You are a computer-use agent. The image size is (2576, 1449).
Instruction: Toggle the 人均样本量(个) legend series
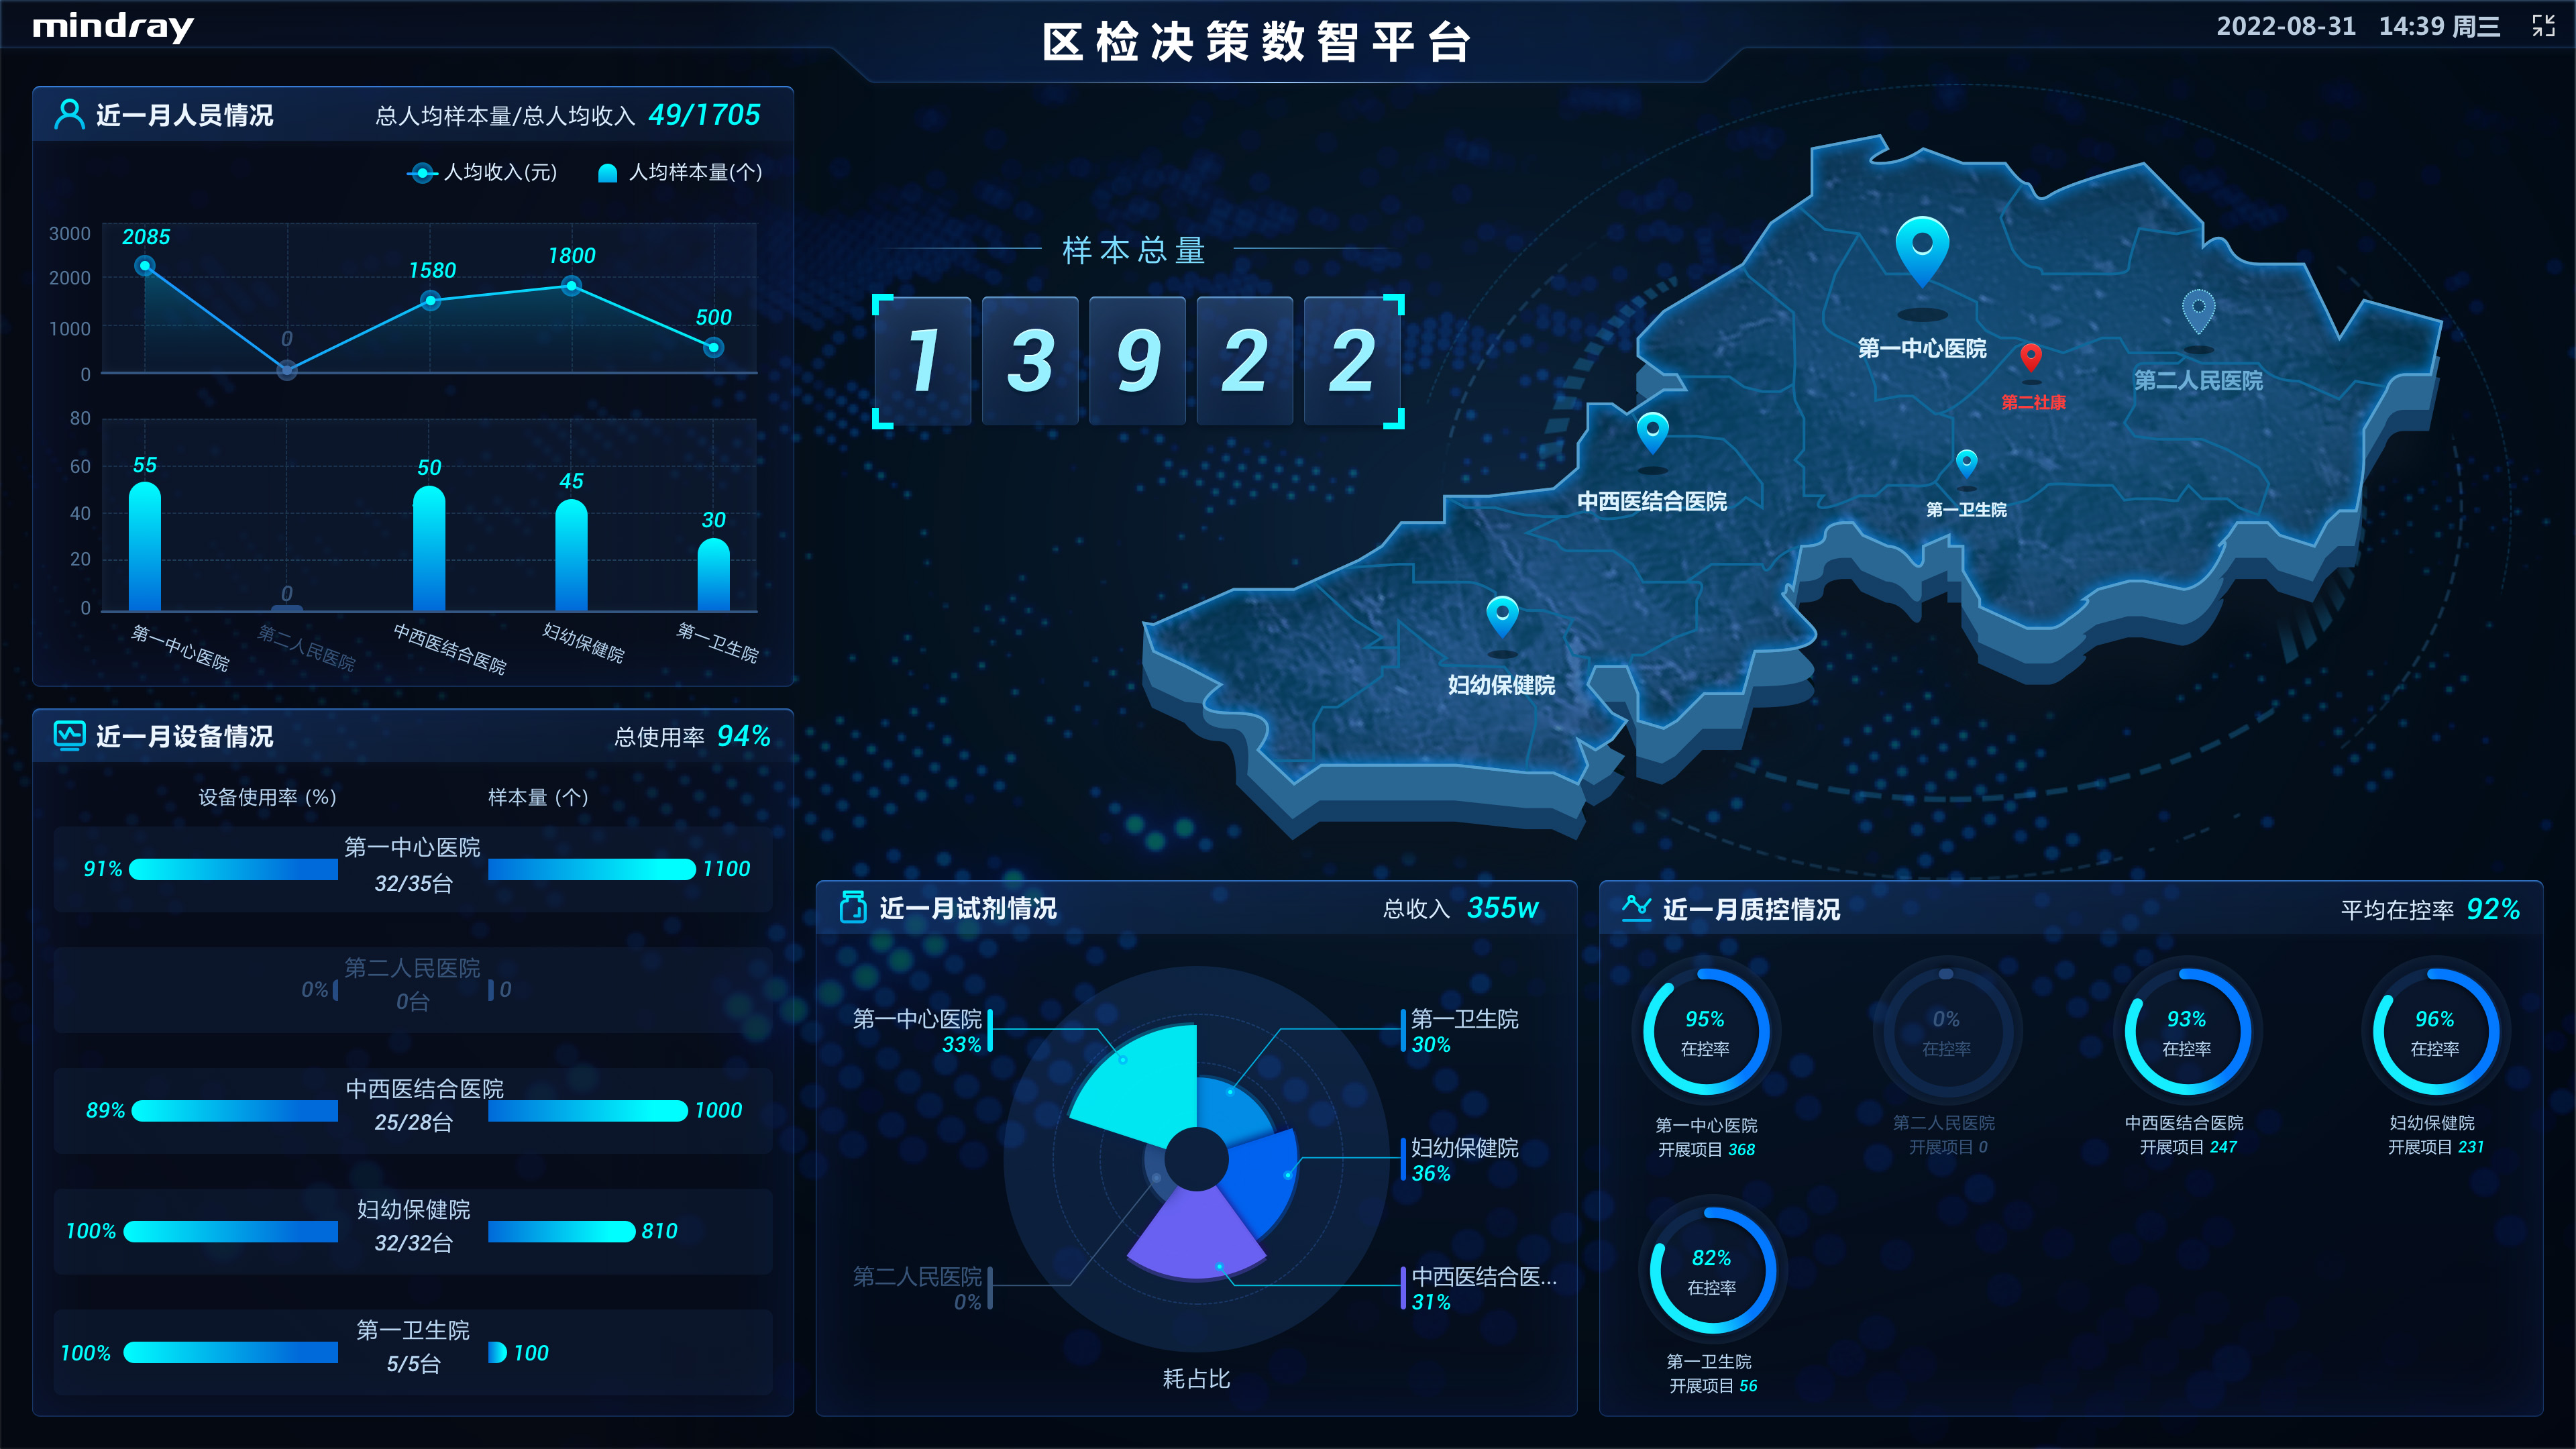click(680, 173)
